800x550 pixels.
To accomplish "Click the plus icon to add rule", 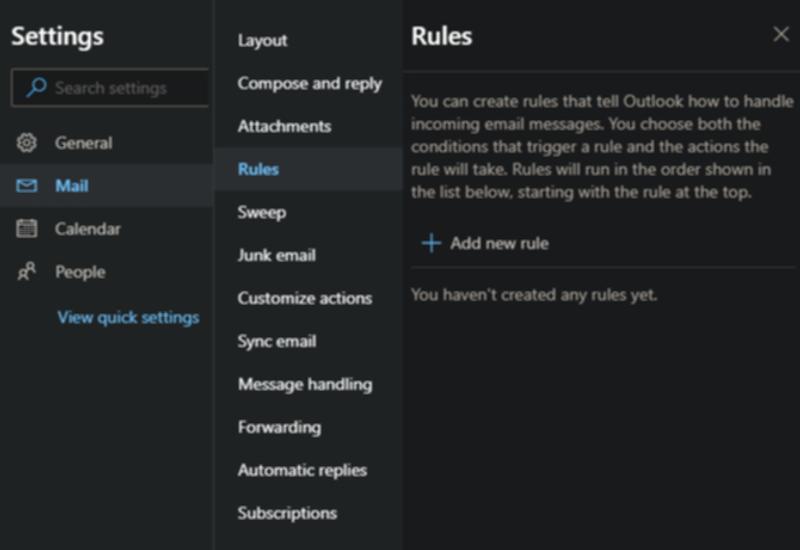I will [x=431, y=243].
